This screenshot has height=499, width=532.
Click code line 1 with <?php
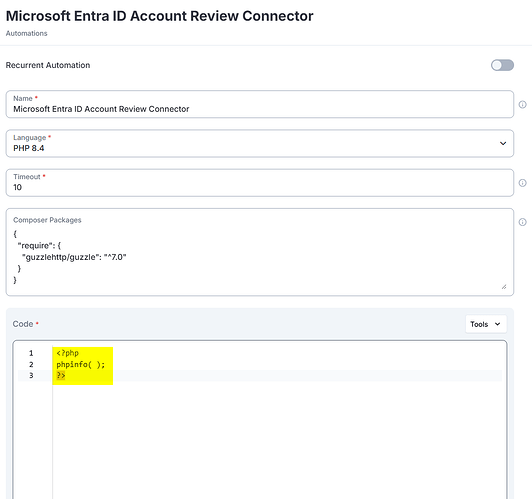(68, 353)
